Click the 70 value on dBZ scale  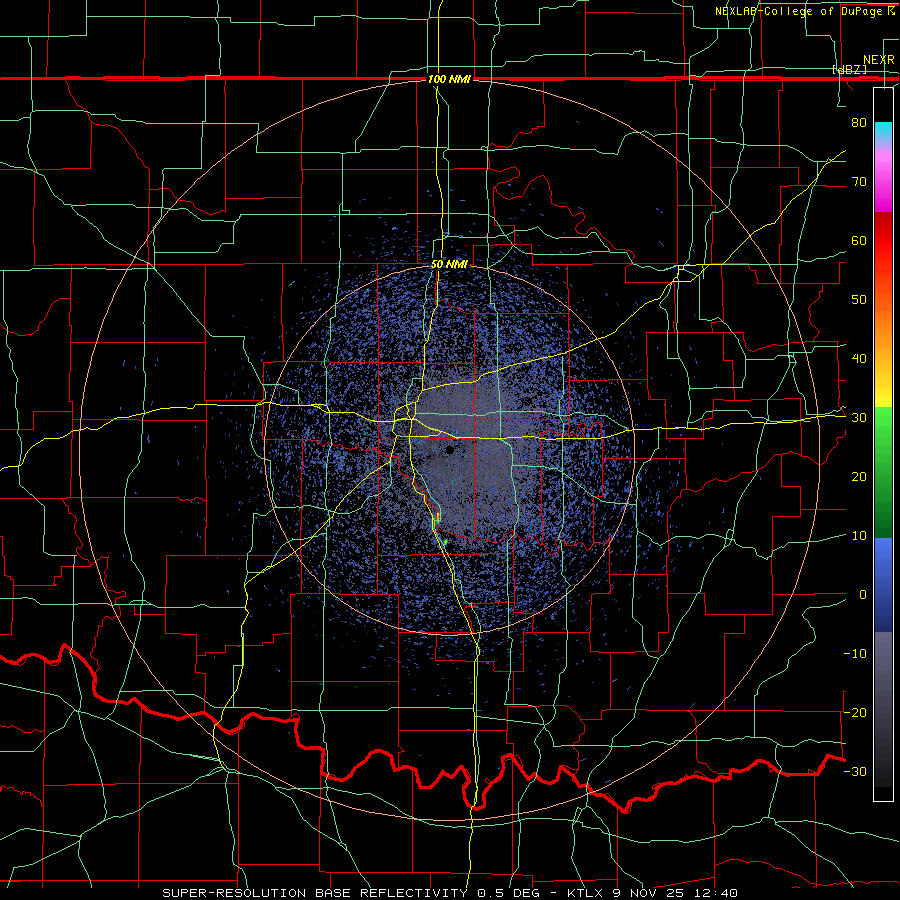click(x=859, y=181)
